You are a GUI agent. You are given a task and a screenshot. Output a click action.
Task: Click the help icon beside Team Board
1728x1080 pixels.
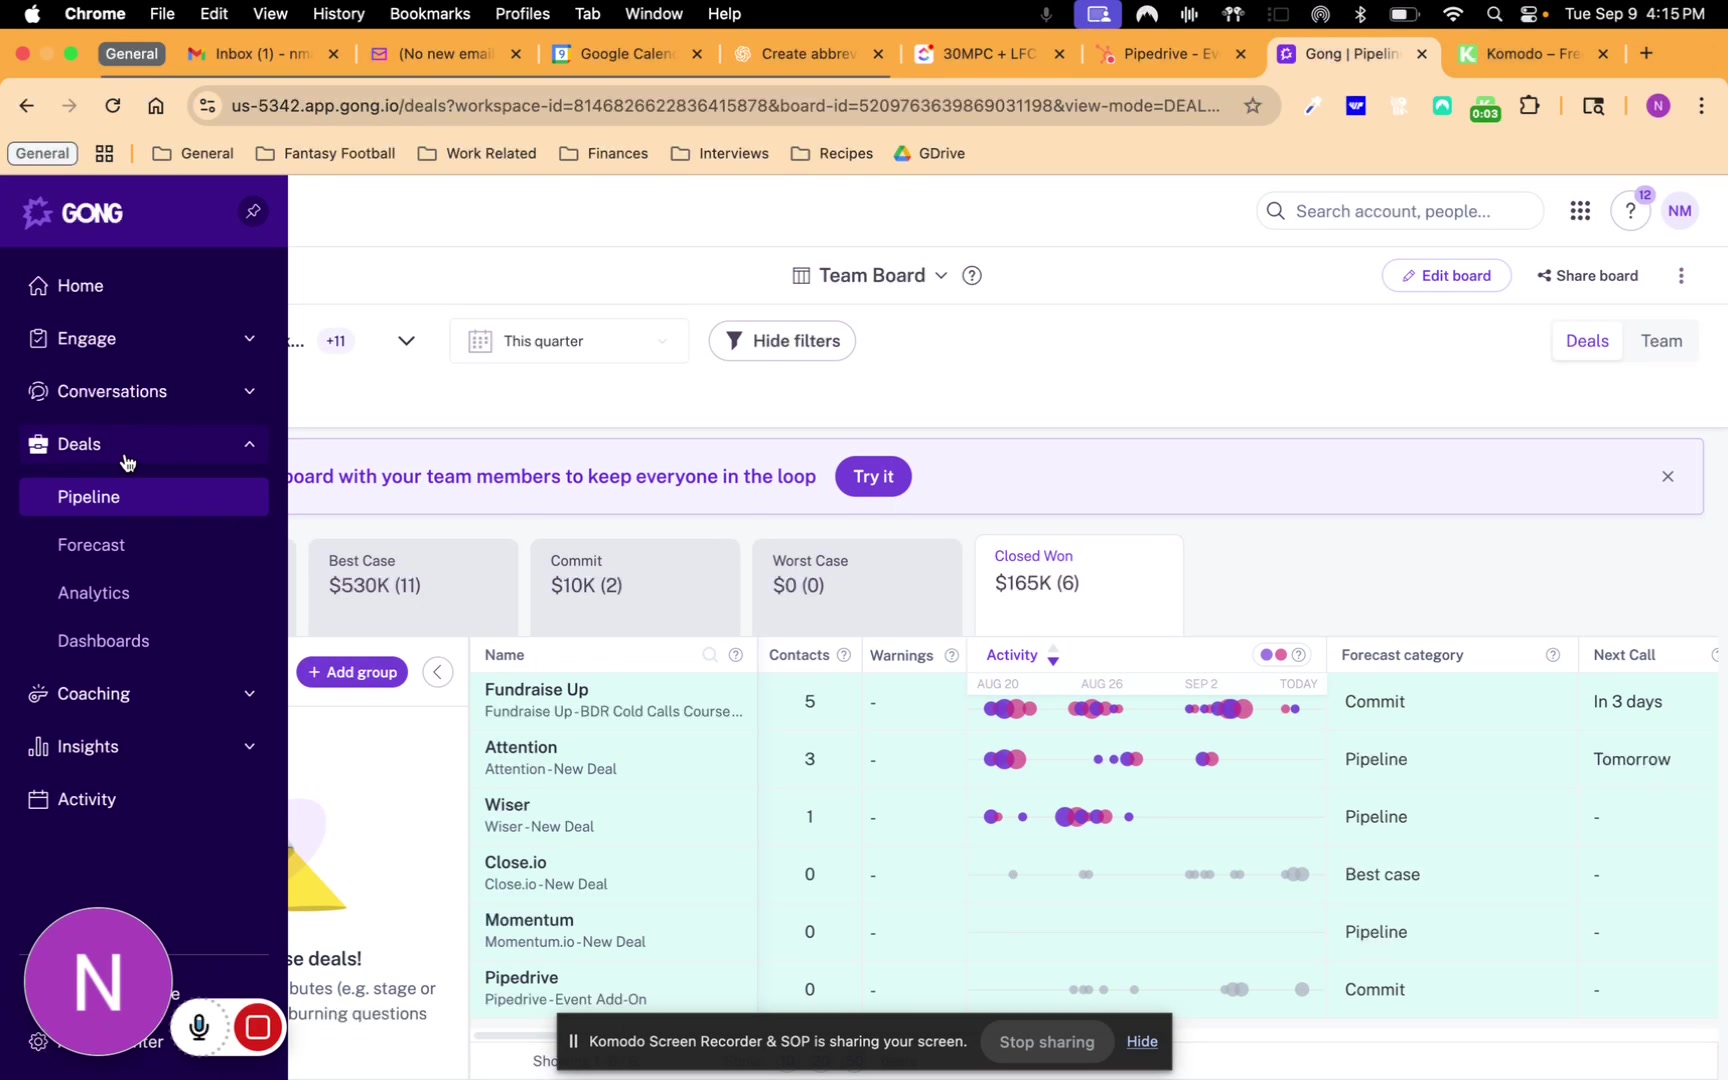point(972,275)
